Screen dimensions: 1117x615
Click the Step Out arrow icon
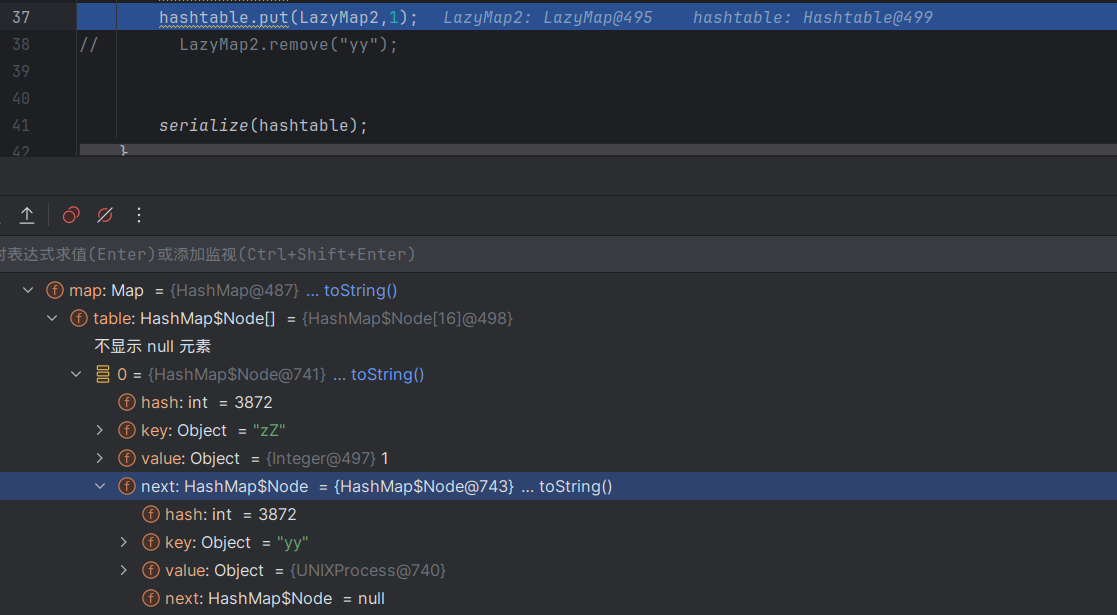point(27,215)
